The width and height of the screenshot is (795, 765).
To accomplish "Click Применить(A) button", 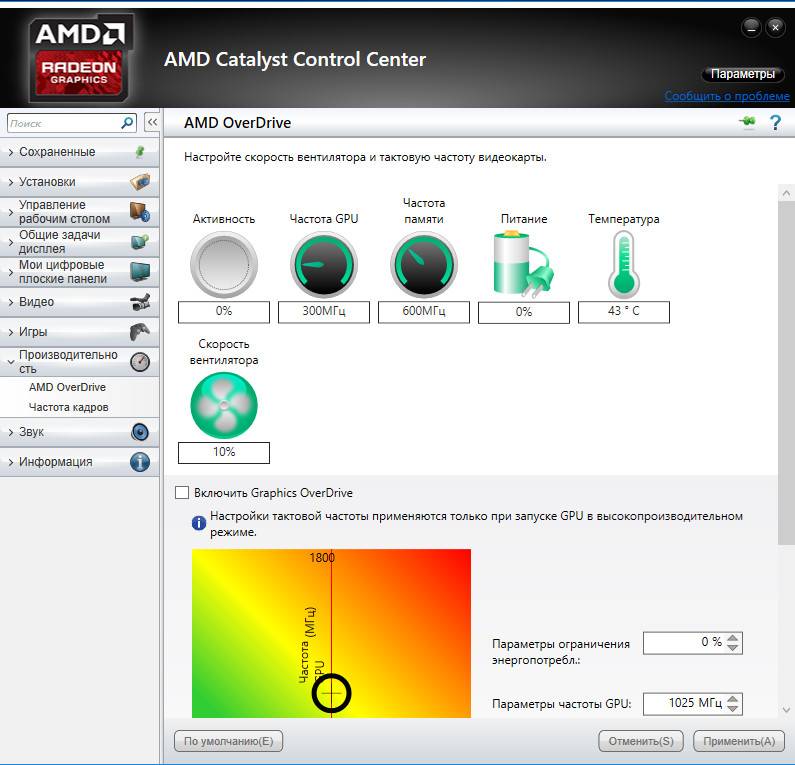I will pos(739,741).
